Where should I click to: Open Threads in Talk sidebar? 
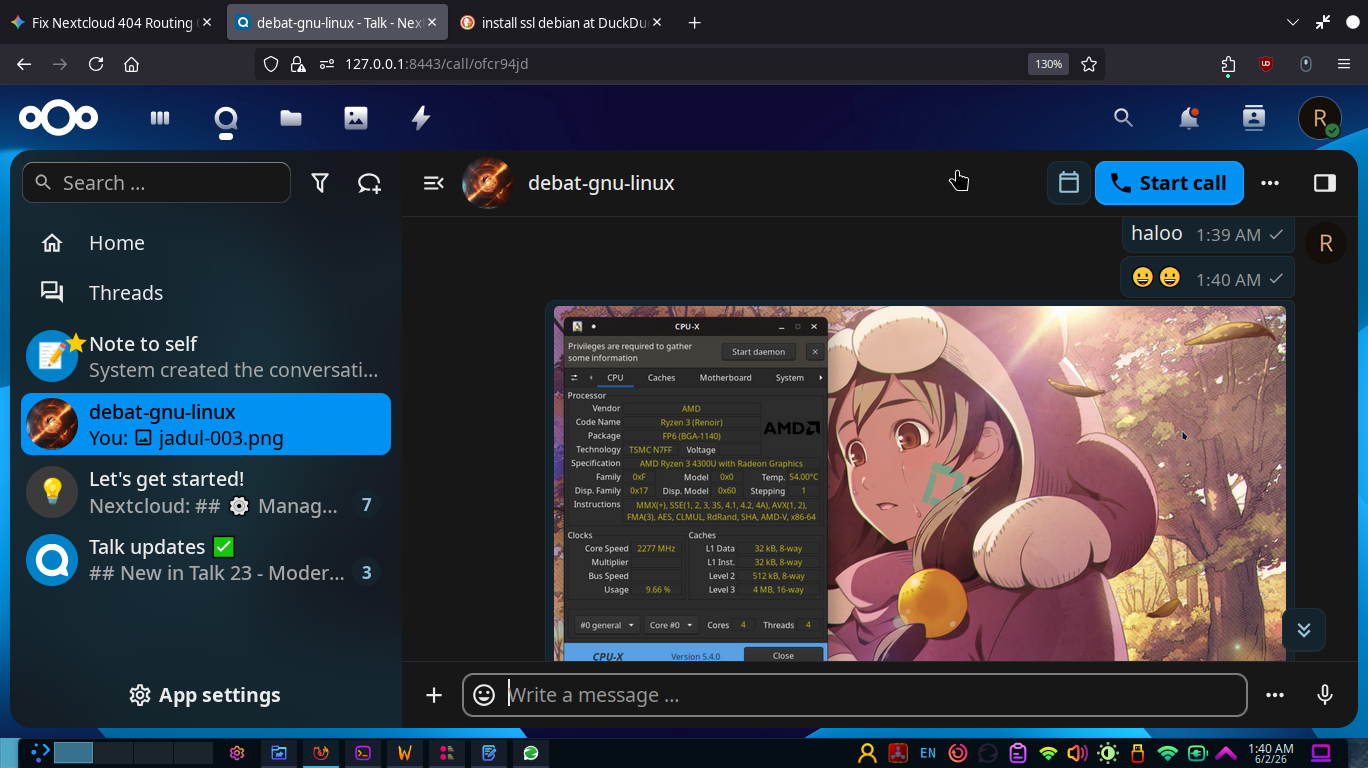click(206, 293)
